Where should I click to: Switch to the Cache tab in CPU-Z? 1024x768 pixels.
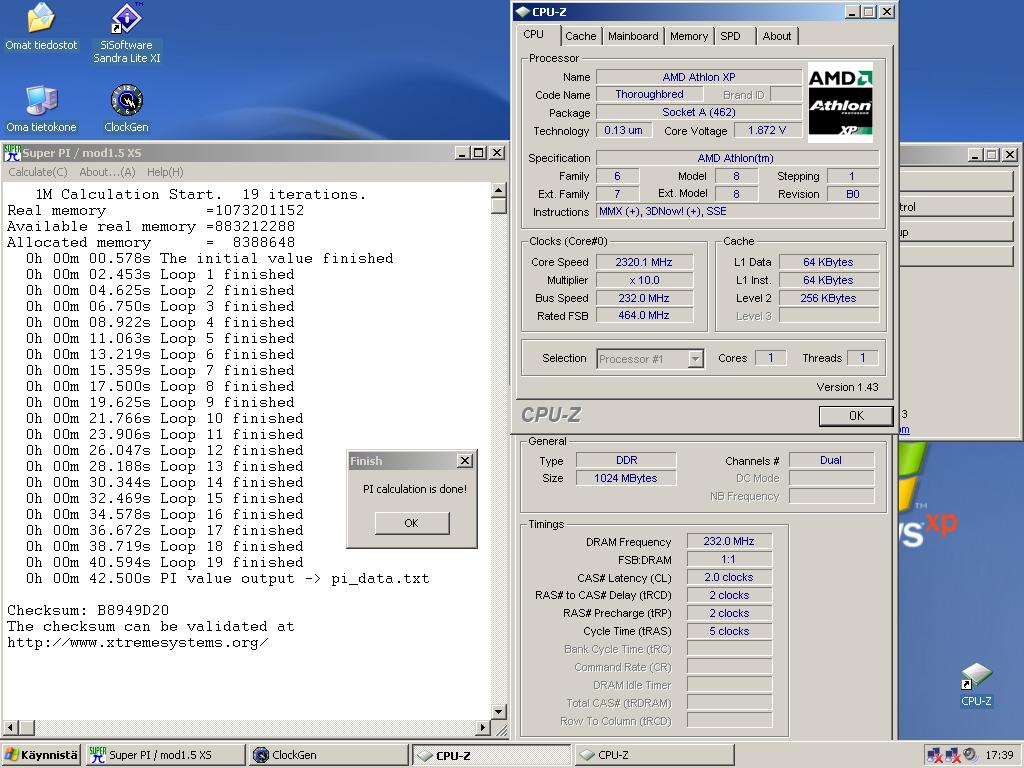click(x=581, y=36)
